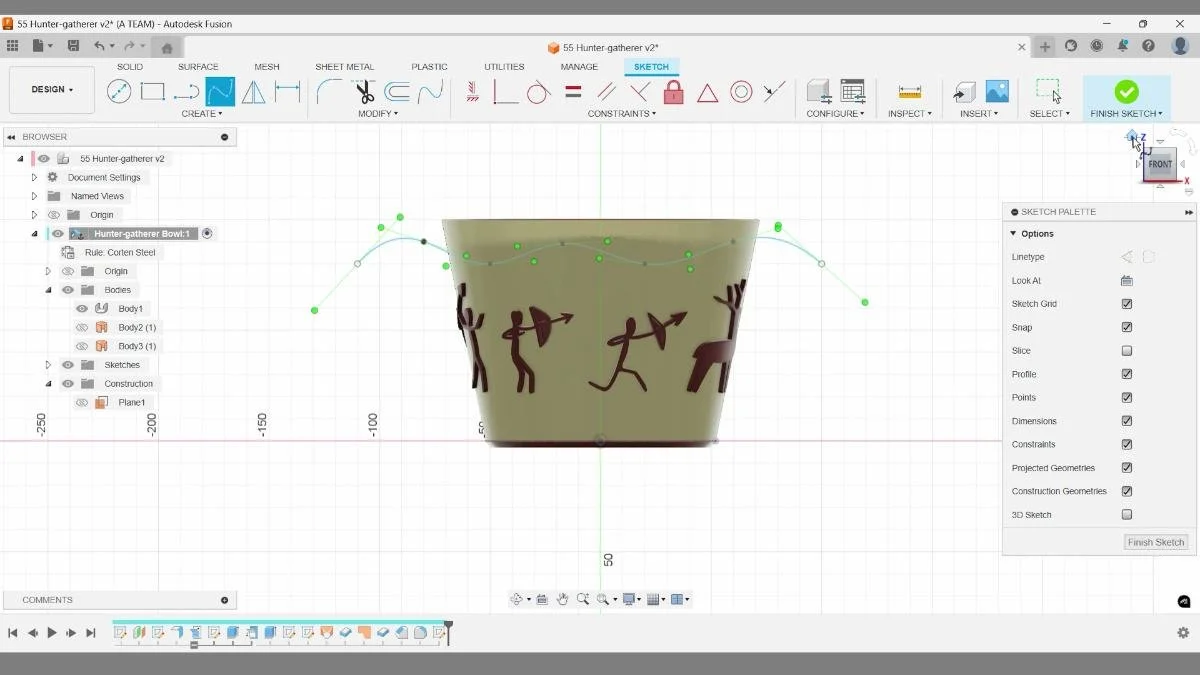Click Finish Sketch at bottom of palette
Viewport: 1200px width, 675px height.
click(1155, 541)
